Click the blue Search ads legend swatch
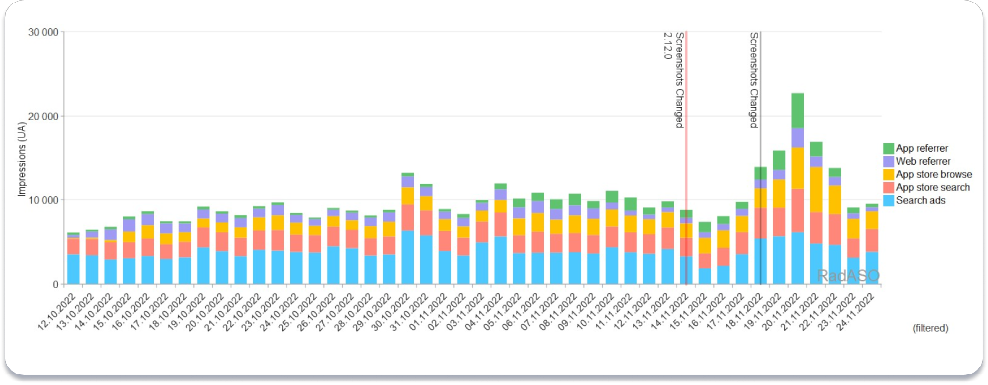Viewport: 988px width, 385px height. 888,200
